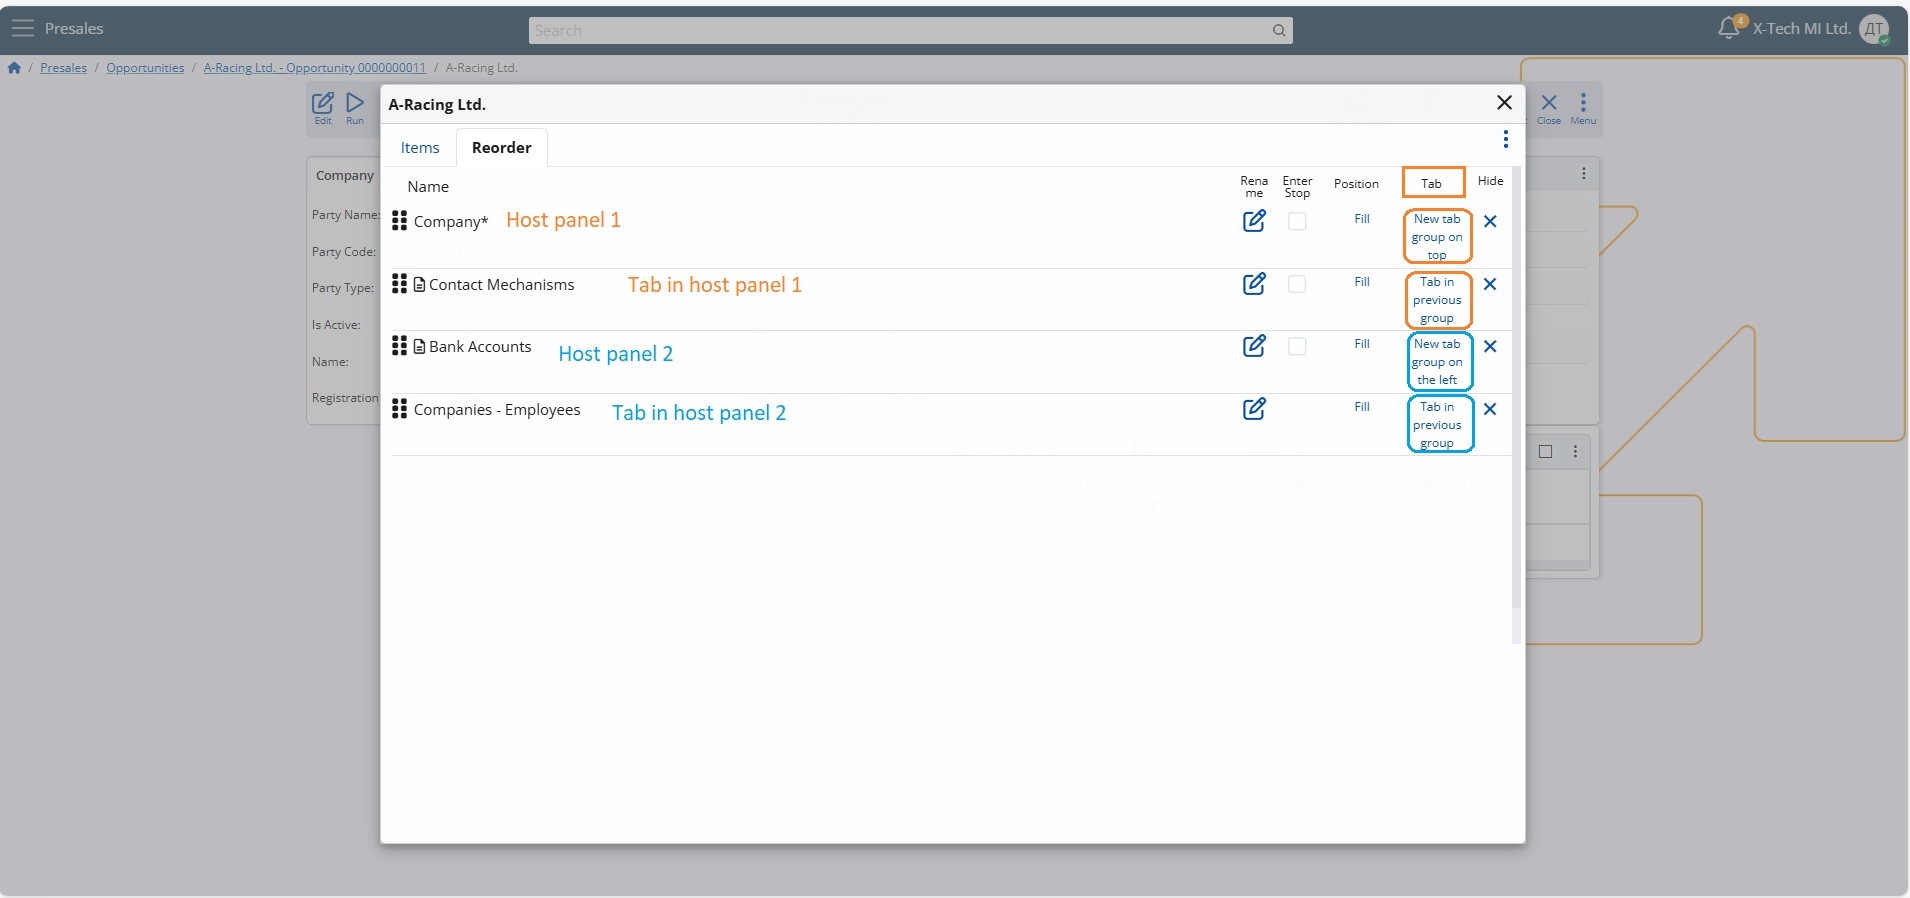Open the Presales breadcrumb link
The image size is (1910, 898).
click(x=63, y=68)
